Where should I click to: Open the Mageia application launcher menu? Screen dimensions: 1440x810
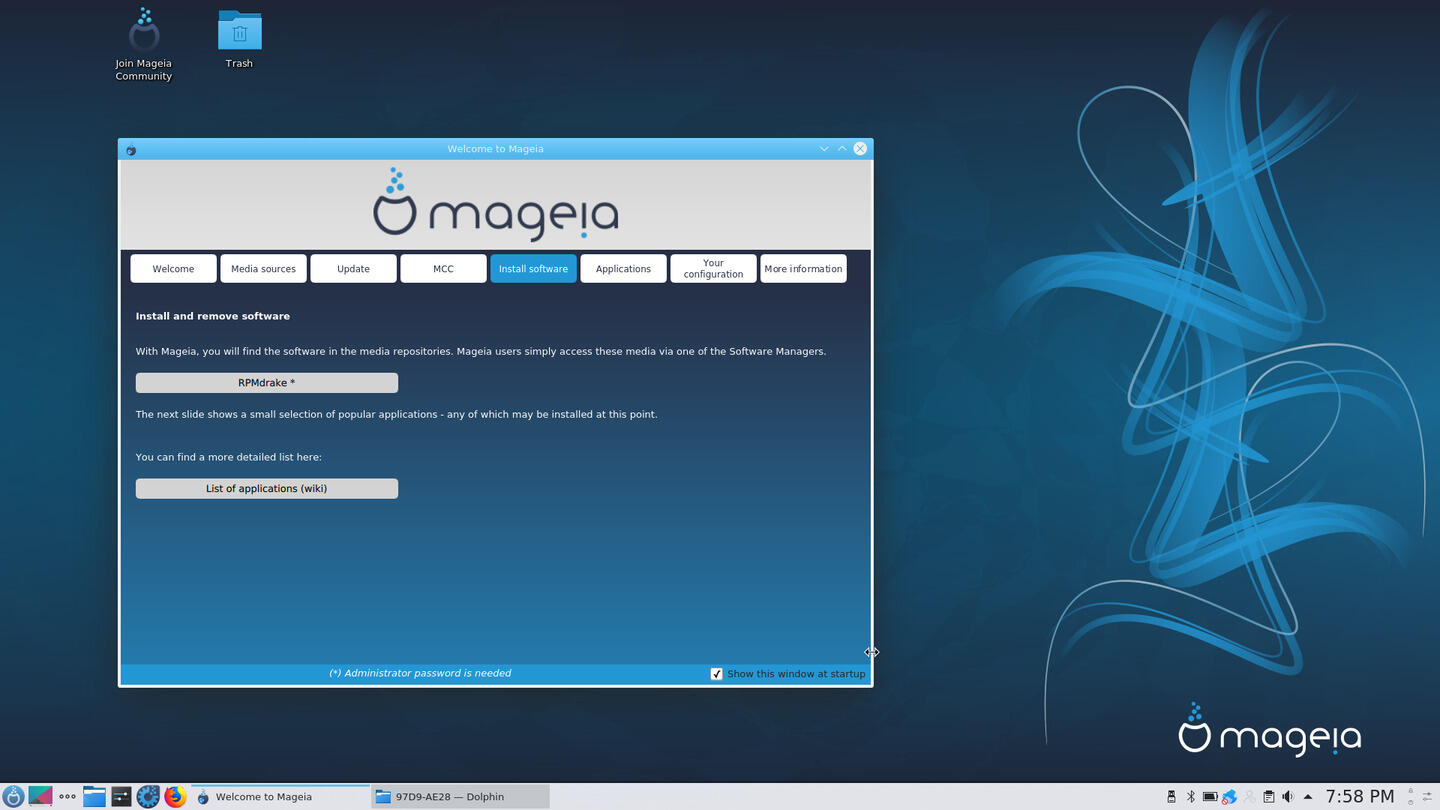tap(13, 797)
